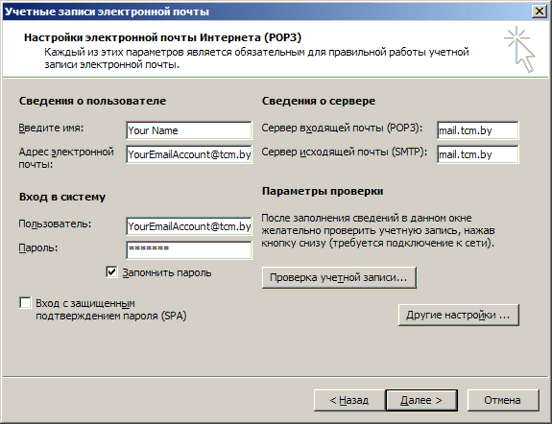
Task: Select the Адрес электронной почты field
Action: click(189, 154)
